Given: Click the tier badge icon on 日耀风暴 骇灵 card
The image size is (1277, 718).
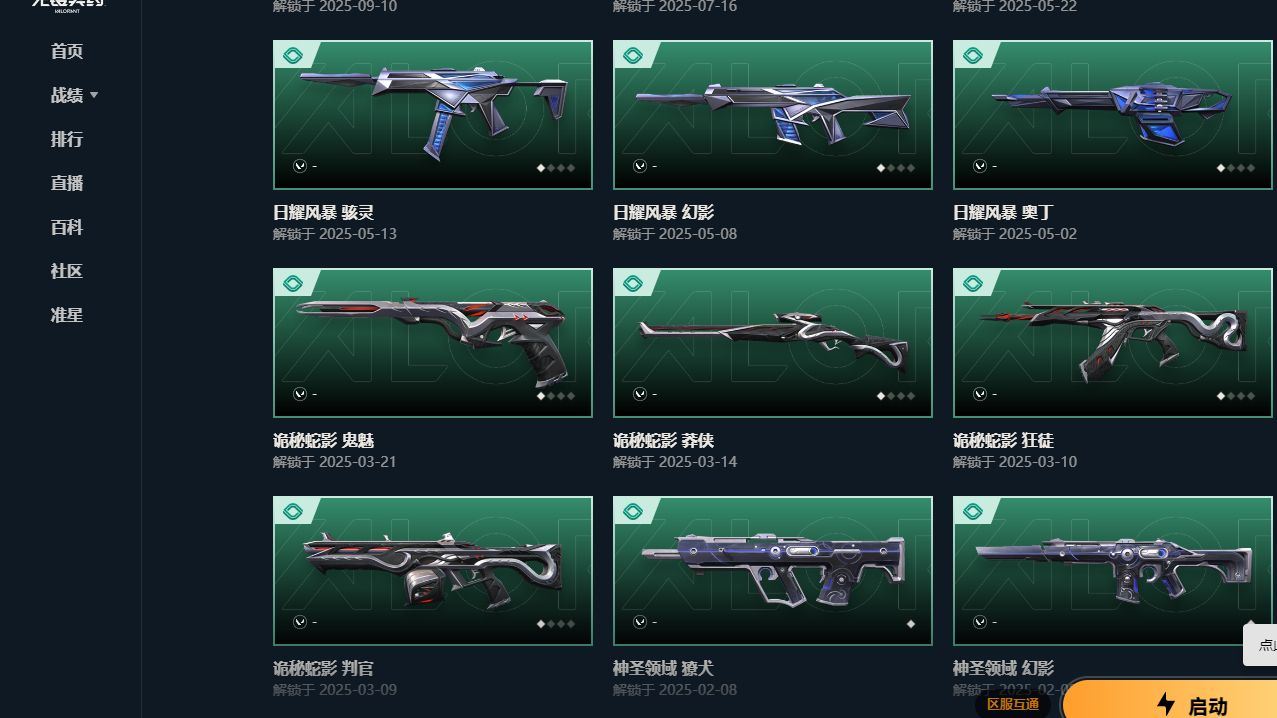Looking at the screenshot, I should point(293,56).
